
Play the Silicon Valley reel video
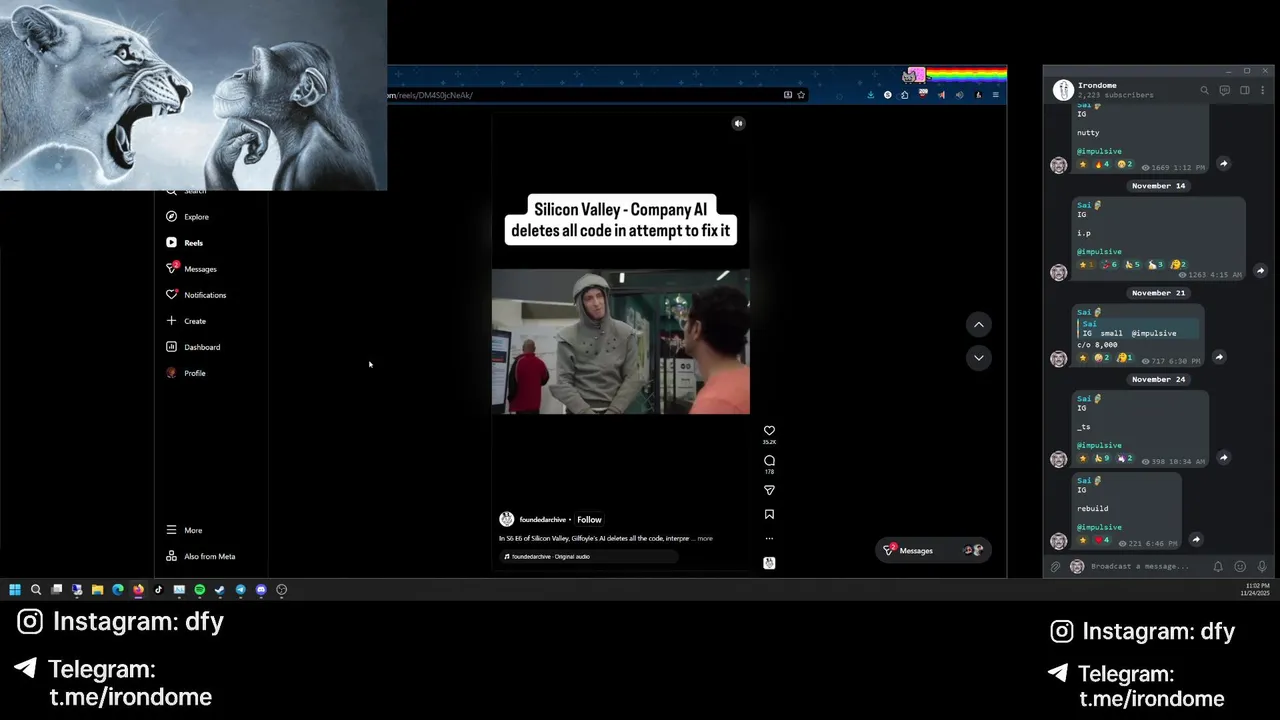[620, 341]
